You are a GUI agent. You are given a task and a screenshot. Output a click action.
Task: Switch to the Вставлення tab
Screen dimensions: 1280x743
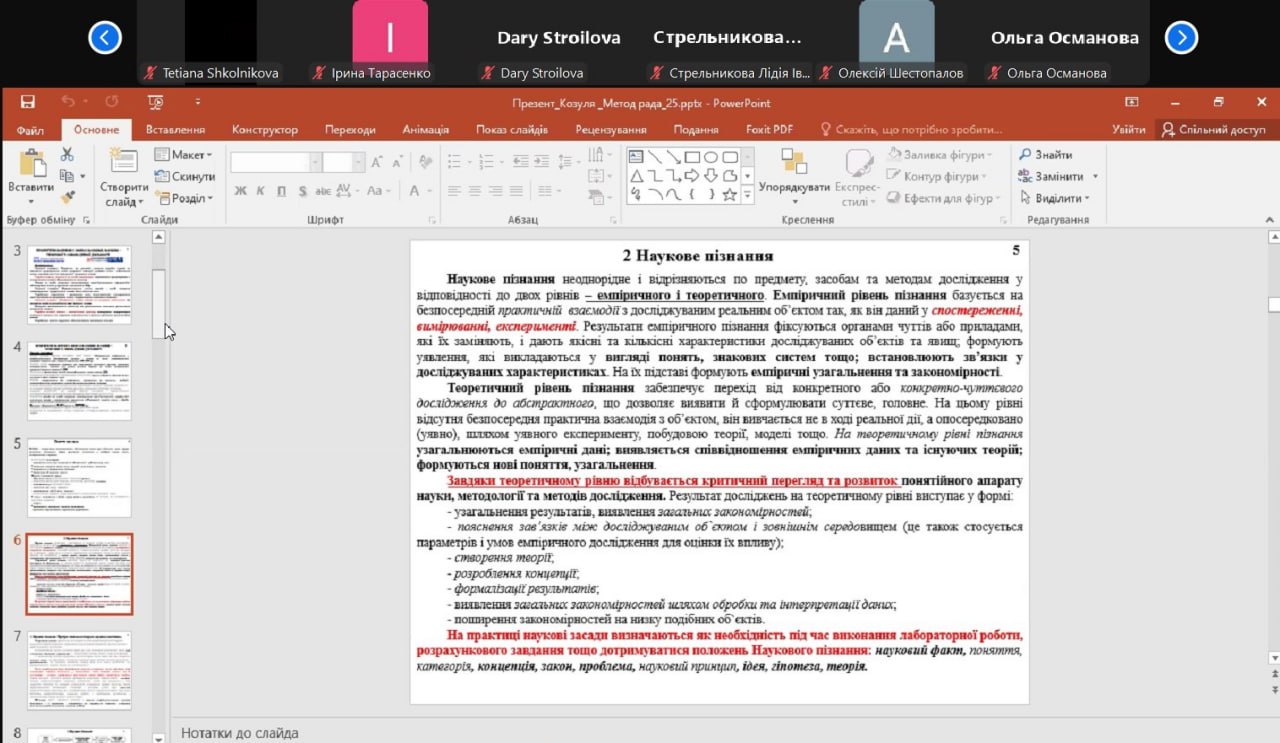(x=175, y=130)
